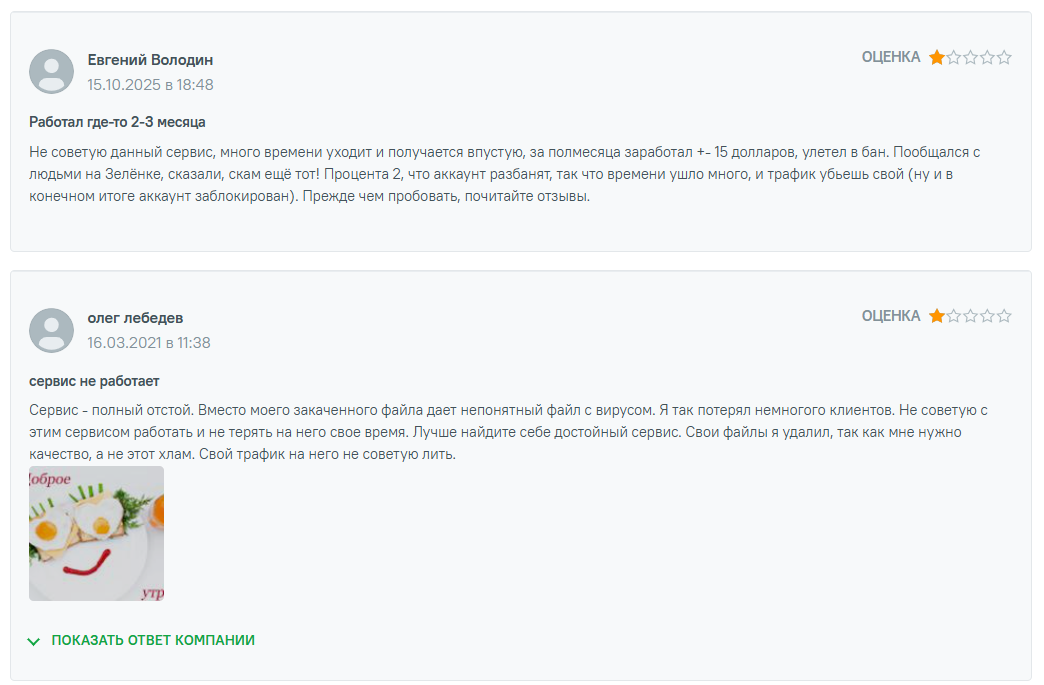
Task: Toggle the filled star on олег's rating
Action: click(937, 315)
